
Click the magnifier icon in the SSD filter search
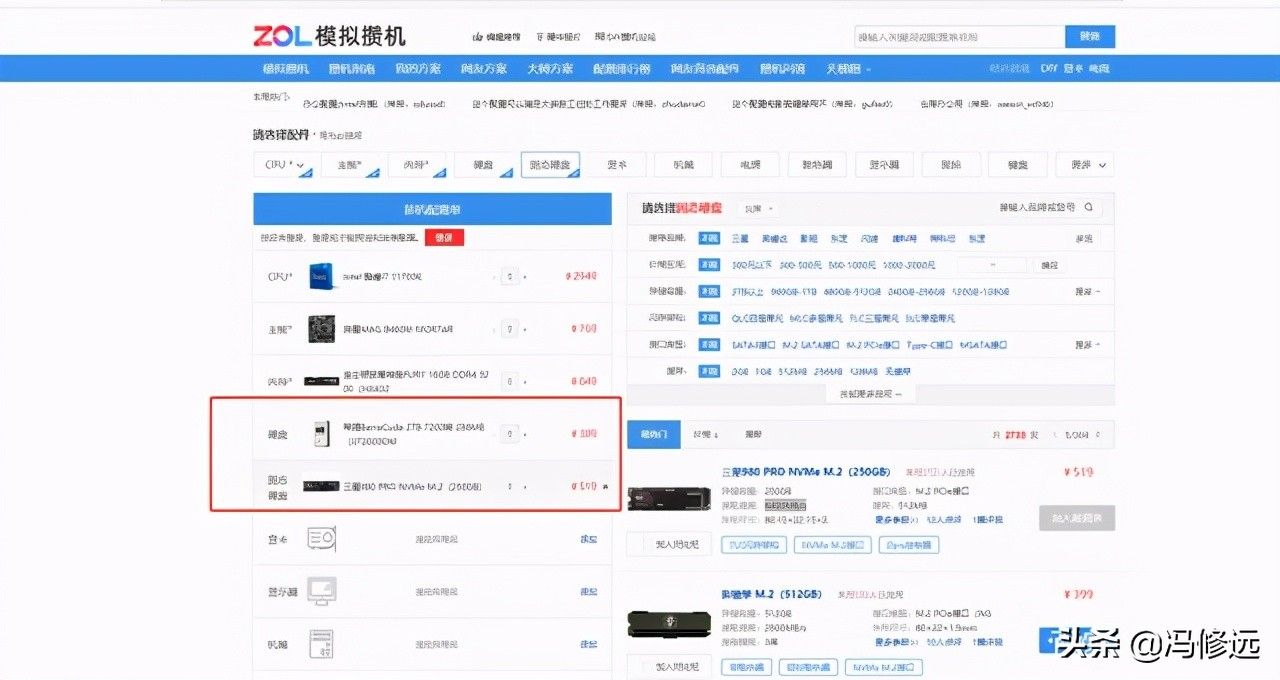(x=1088, y=208)
